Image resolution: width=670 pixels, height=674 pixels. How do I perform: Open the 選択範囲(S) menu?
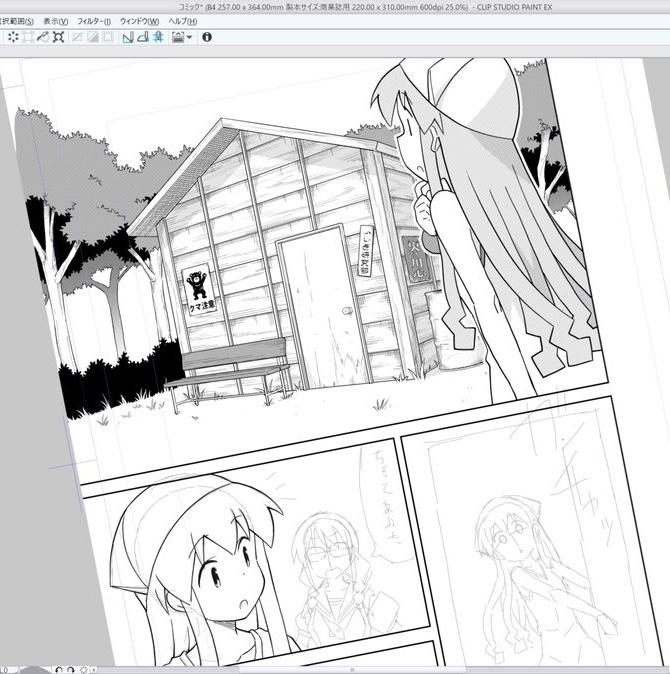16,21
